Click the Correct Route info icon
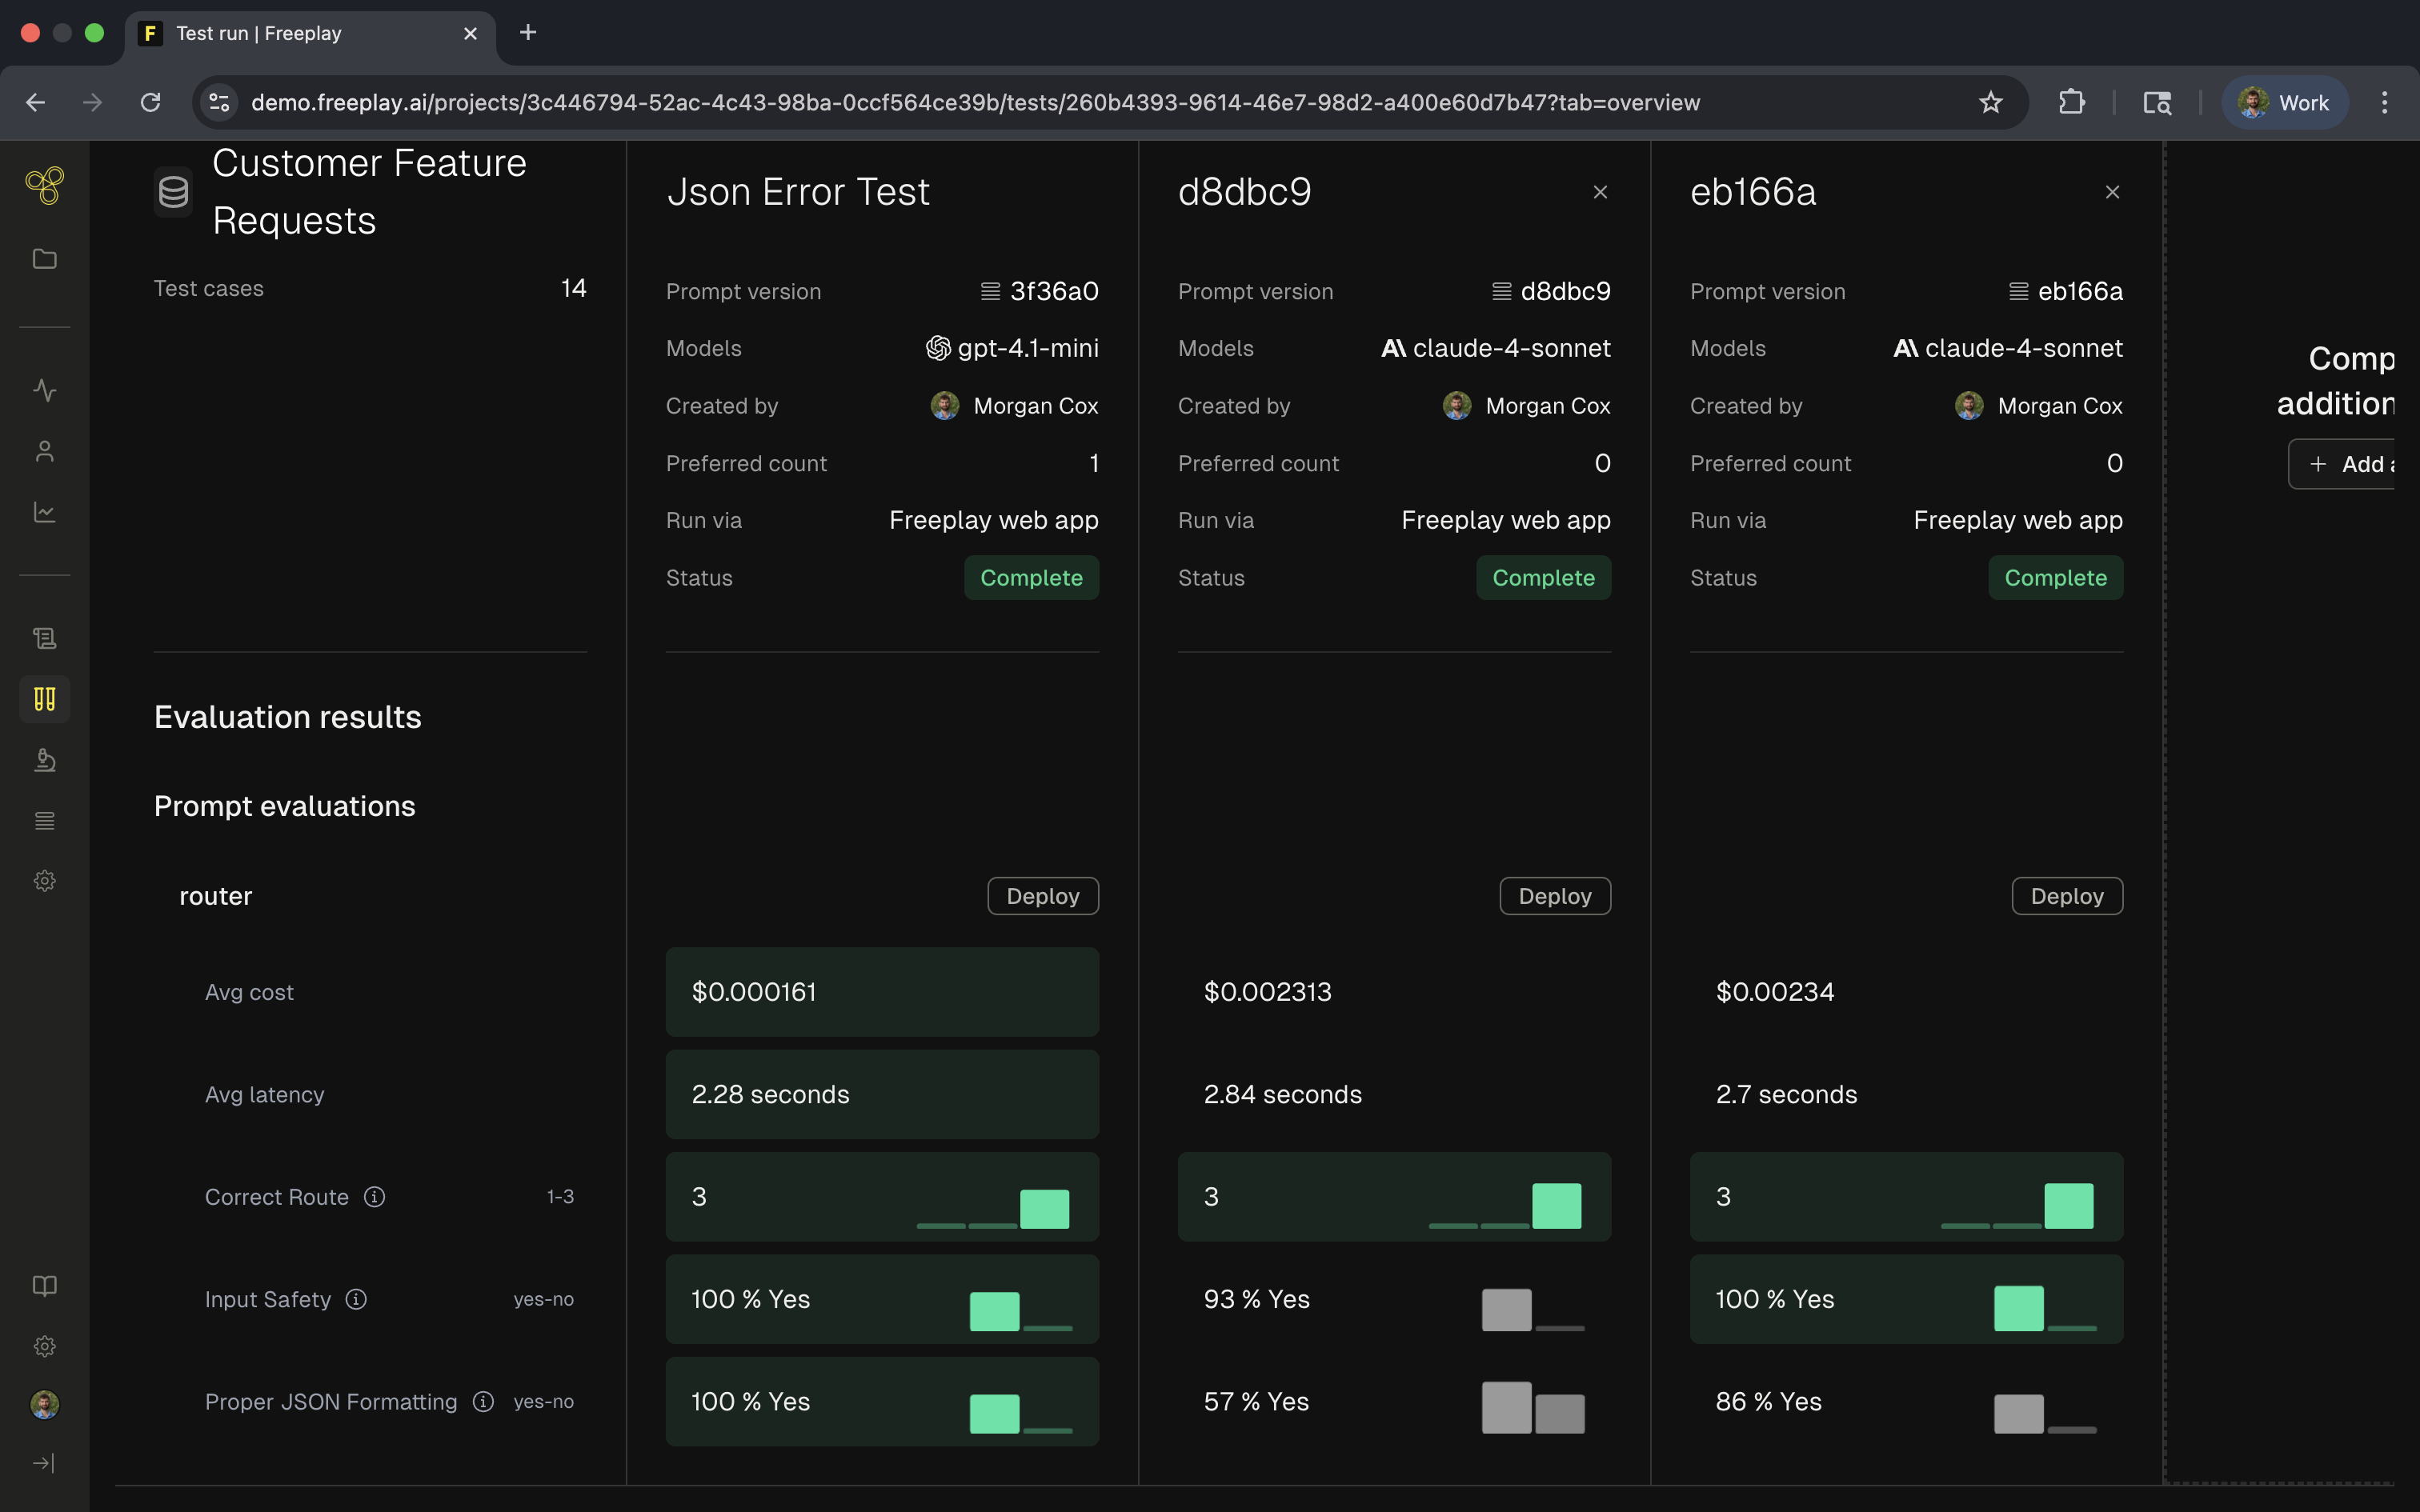Screen dimensions: 2420x1512 [x=374, y=1197]
